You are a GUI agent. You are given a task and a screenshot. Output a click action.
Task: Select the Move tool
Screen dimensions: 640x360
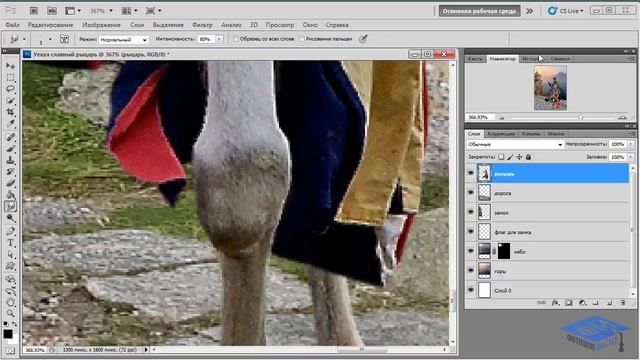coord(11,66)
